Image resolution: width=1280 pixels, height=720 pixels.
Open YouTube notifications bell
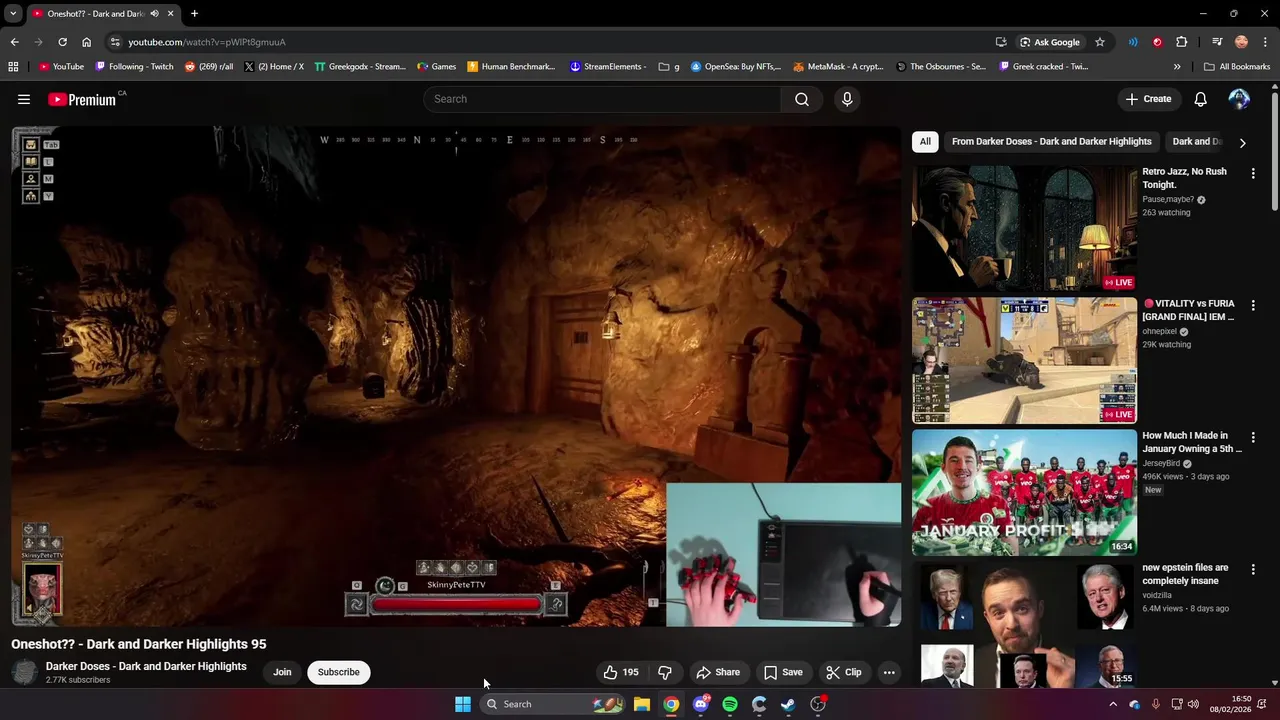tap(1201, 99)
